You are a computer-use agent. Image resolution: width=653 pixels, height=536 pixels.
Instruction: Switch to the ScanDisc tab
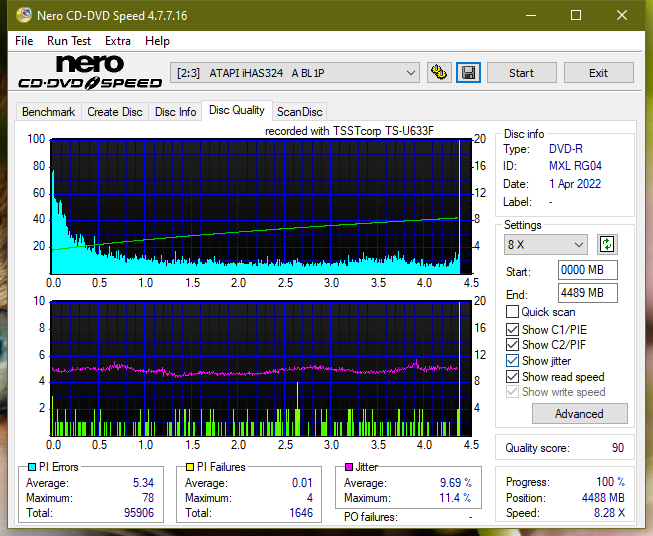(299, 112)
